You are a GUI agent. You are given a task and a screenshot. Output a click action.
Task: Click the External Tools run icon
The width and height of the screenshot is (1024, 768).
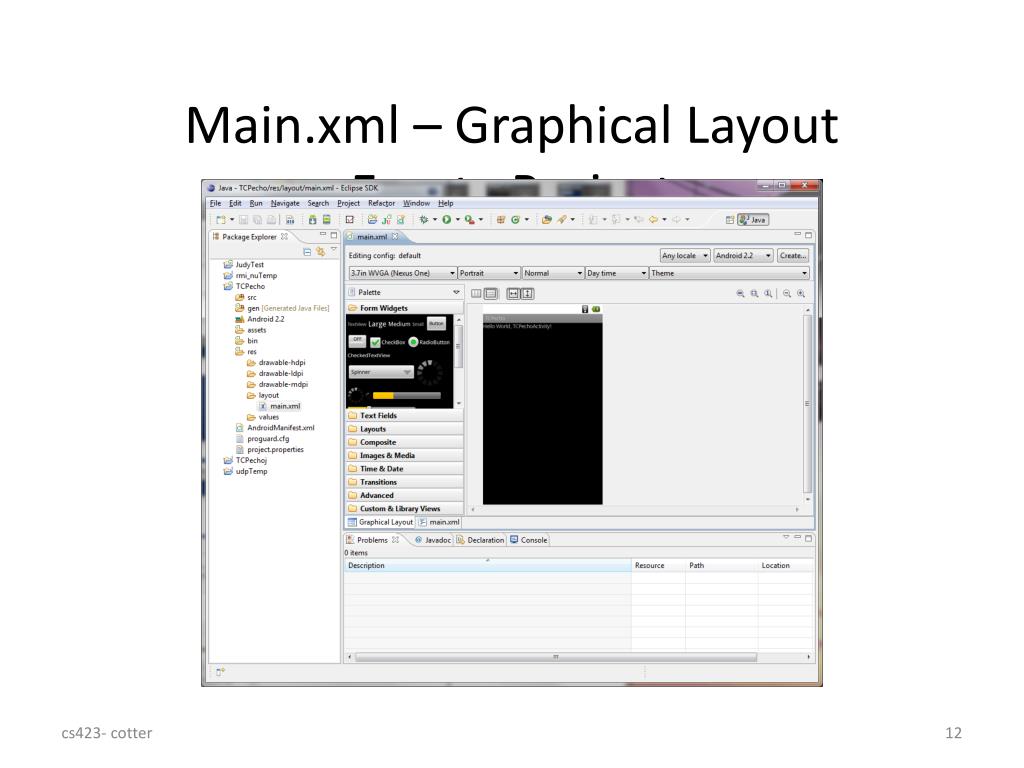coord(470,220)
